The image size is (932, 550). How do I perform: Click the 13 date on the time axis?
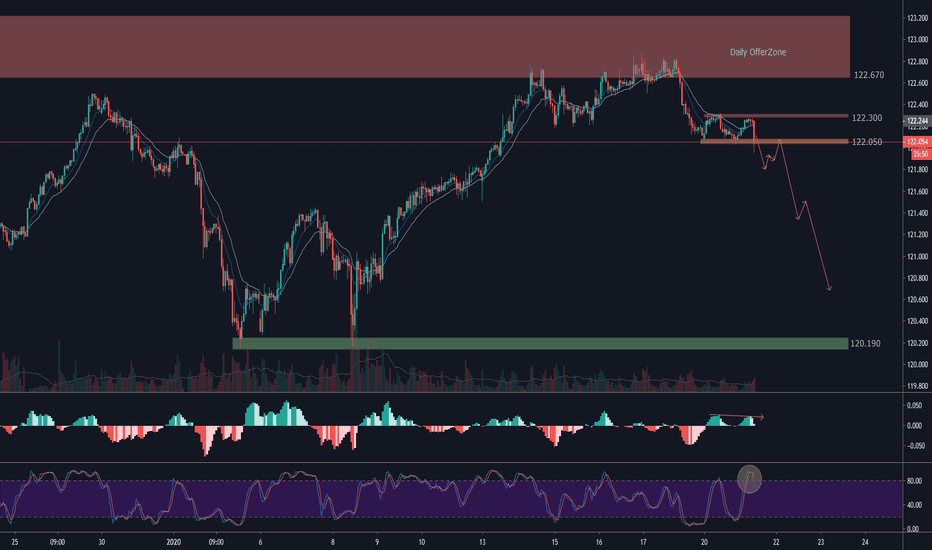[x=483, y=541]
